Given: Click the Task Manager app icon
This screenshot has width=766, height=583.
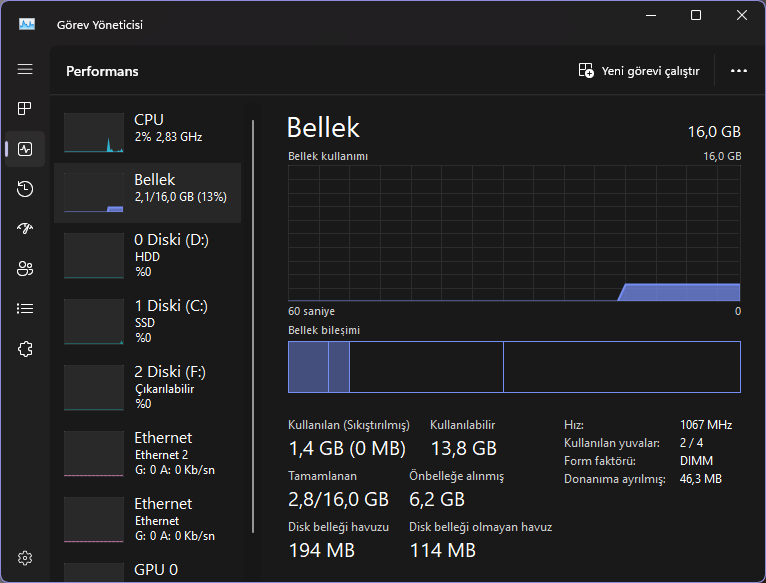Looking at the screenshot, I should point(27,24).
